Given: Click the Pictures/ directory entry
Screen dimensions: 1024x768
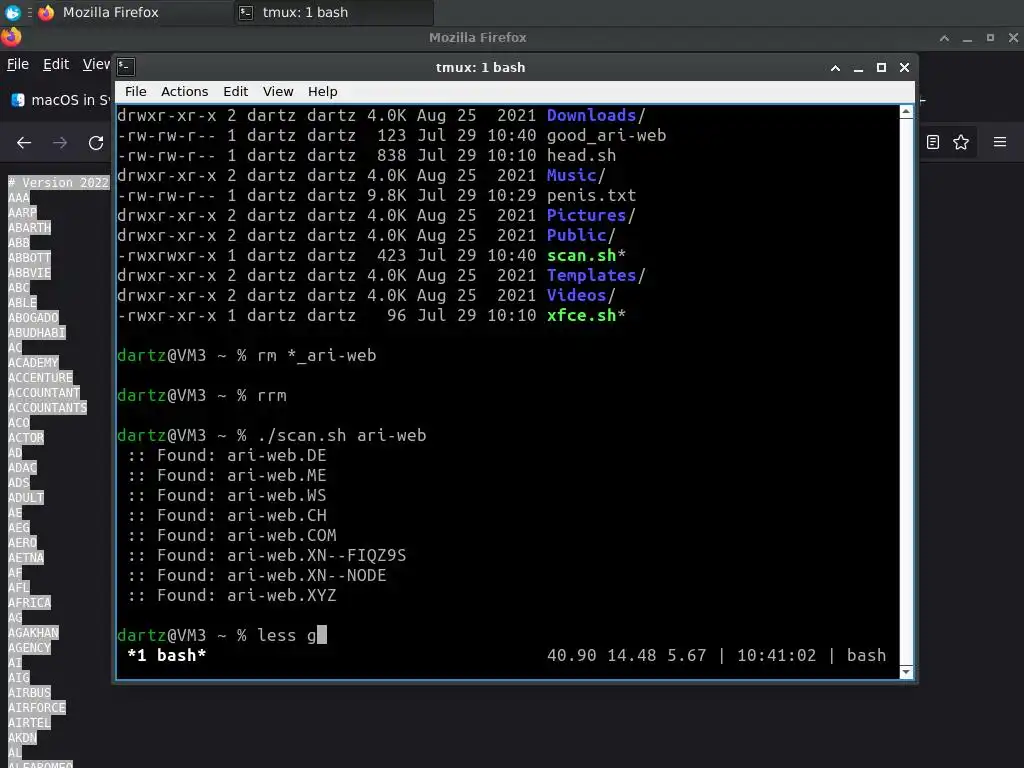Looking at the screenshot, I should tap(591, 216).
